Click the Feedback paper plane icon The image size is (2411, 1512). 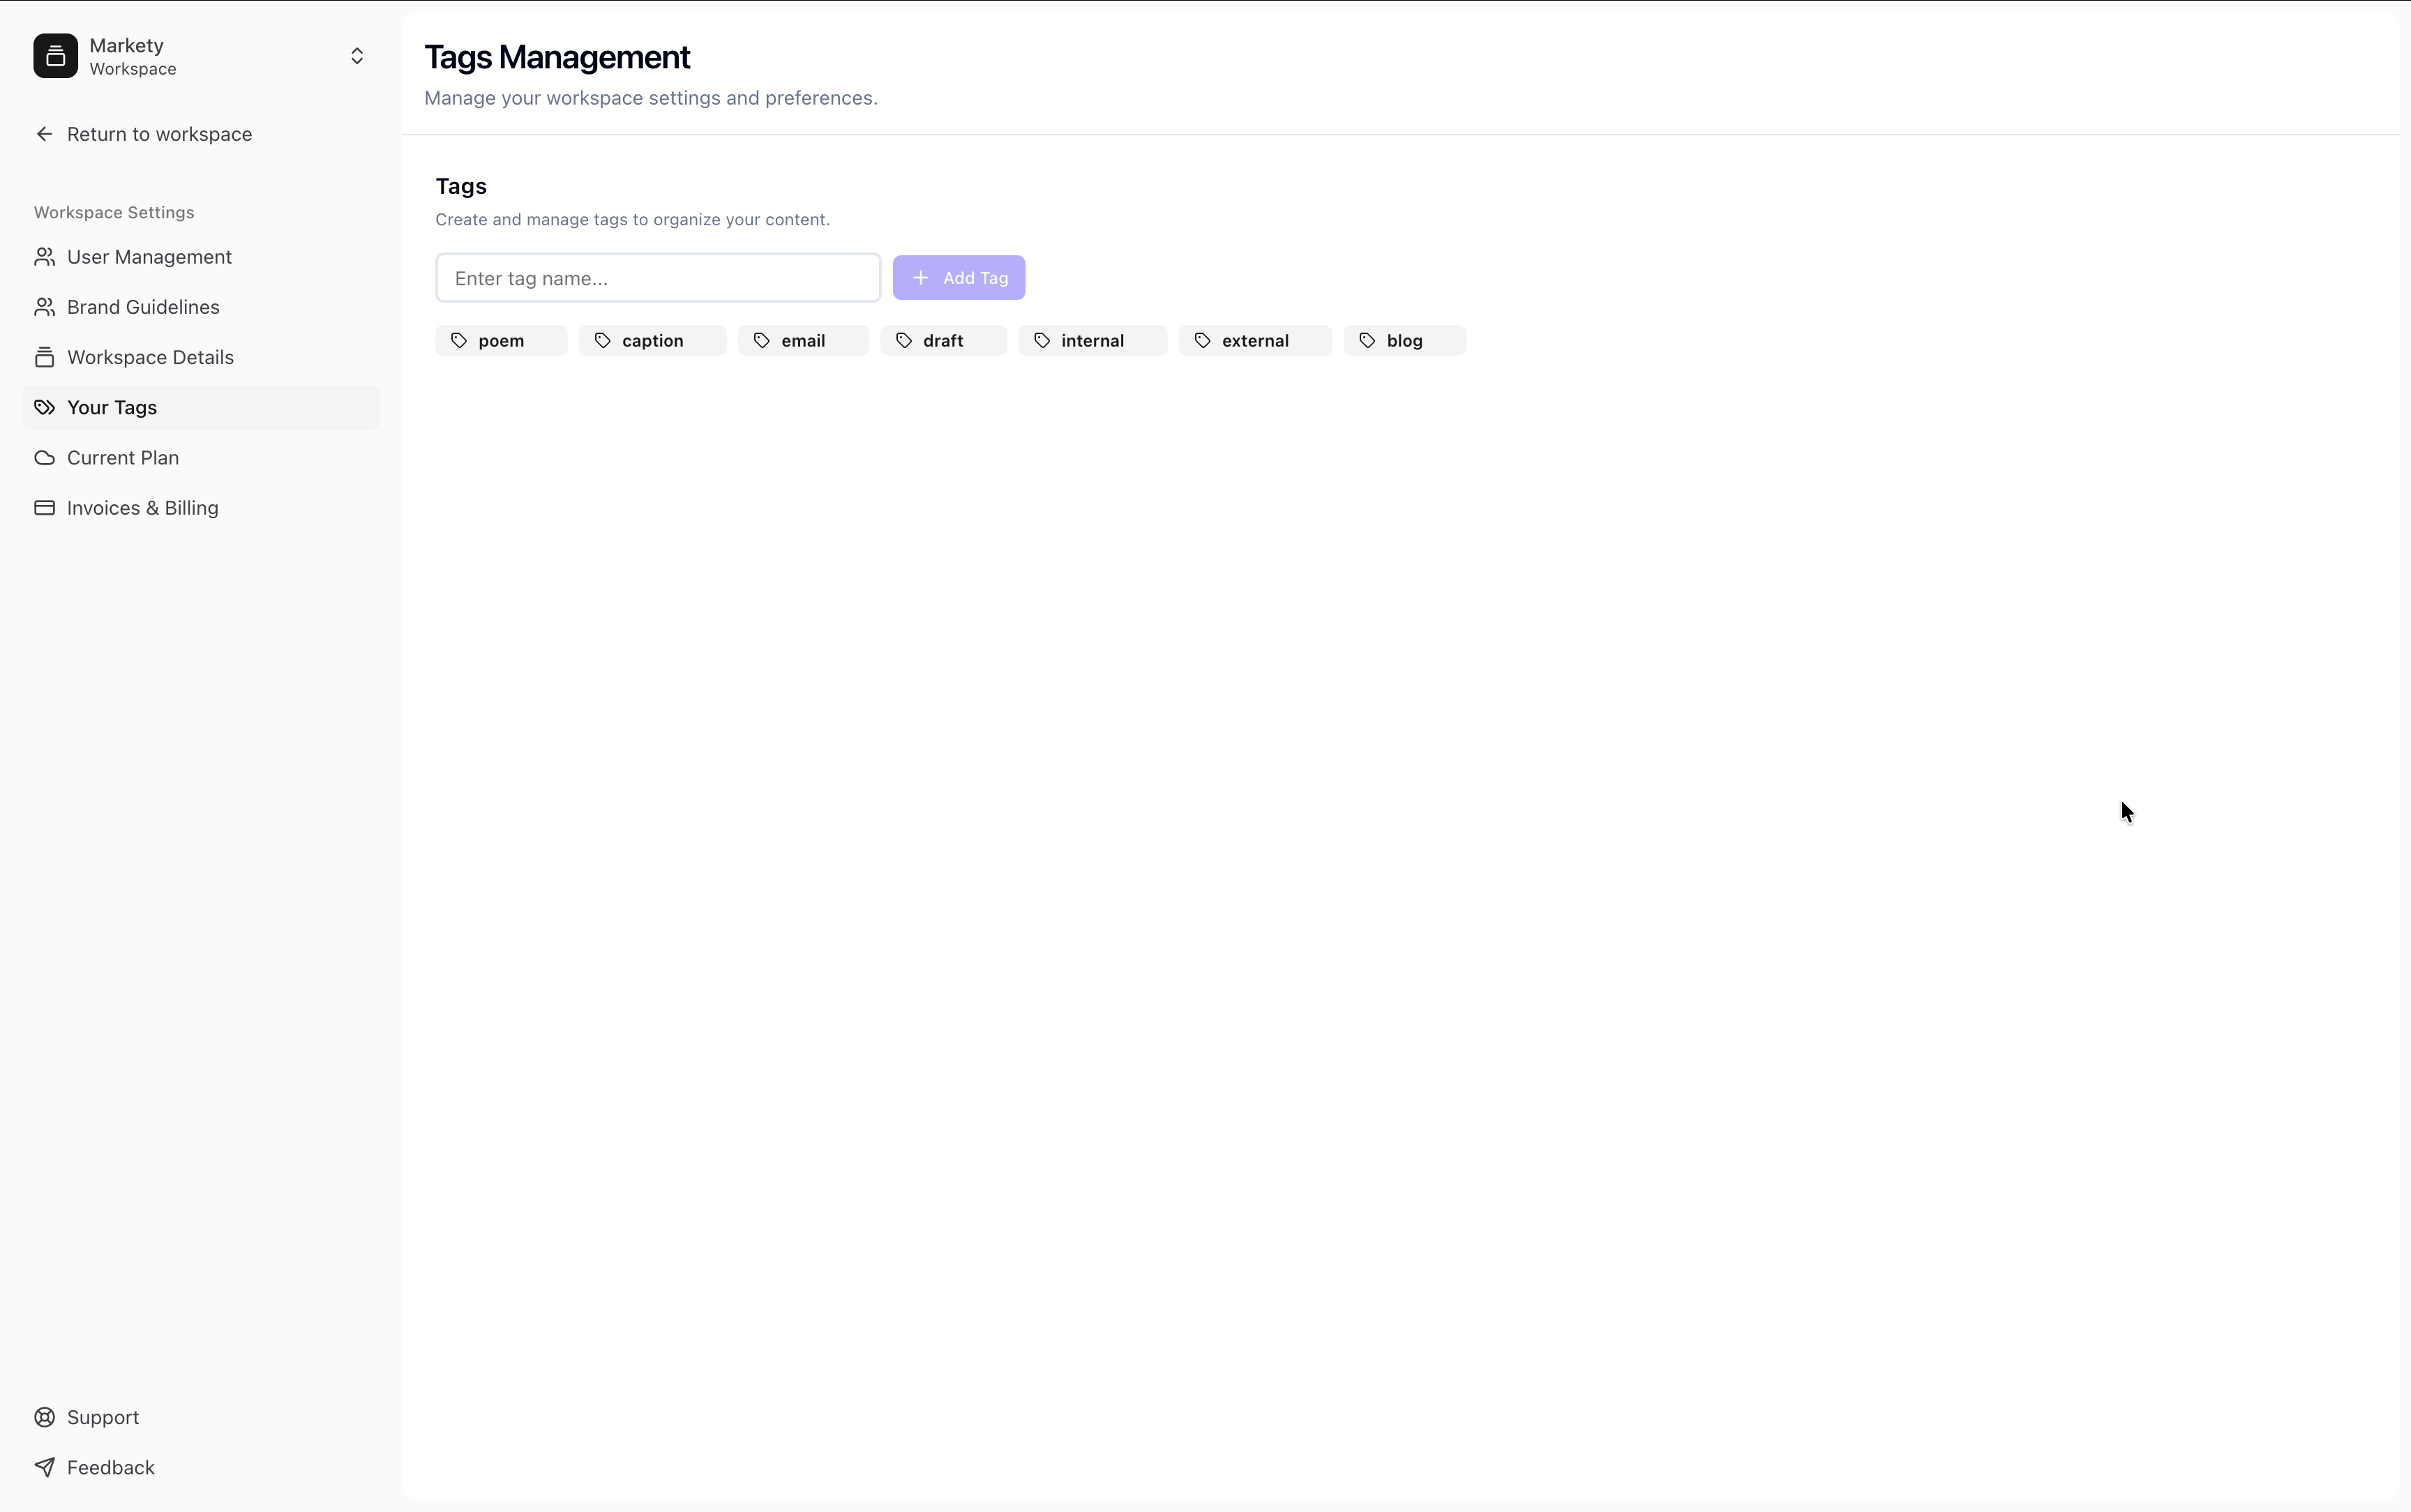point(44,1466)
